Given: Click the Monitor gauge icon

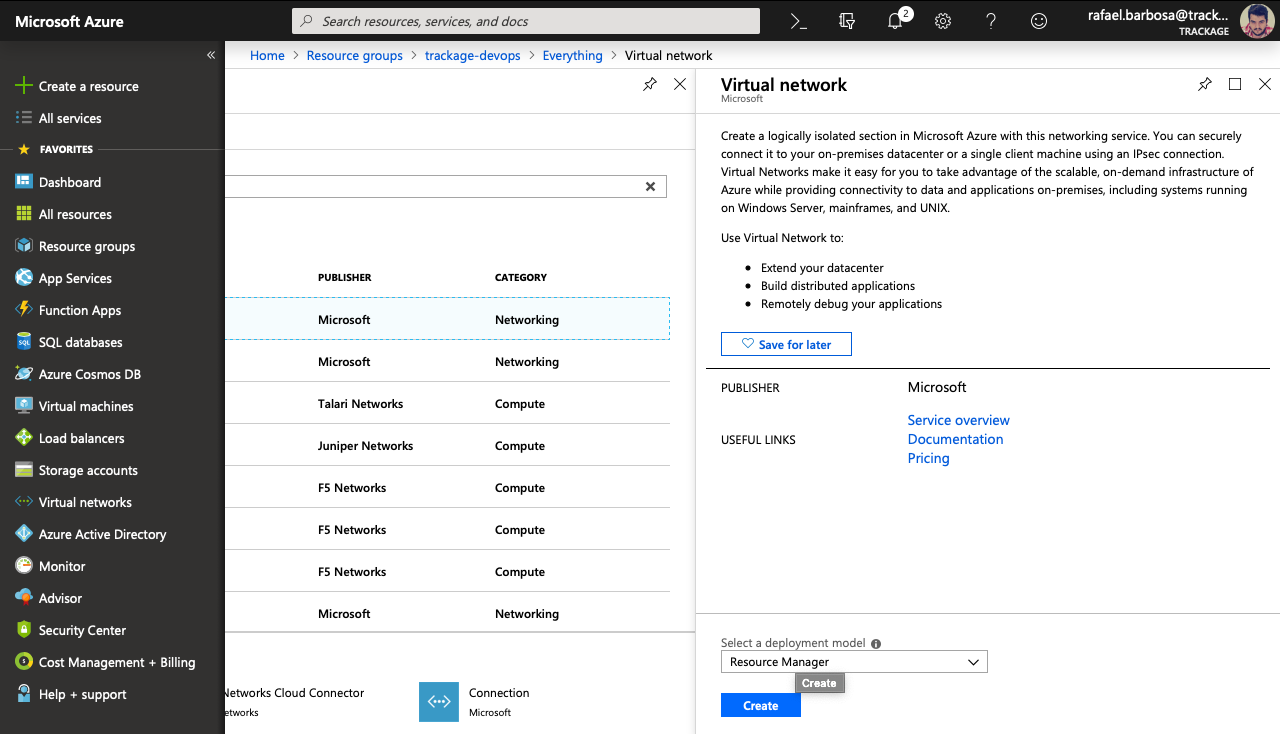Looking at the screenshot, I should tap(23, 566).
